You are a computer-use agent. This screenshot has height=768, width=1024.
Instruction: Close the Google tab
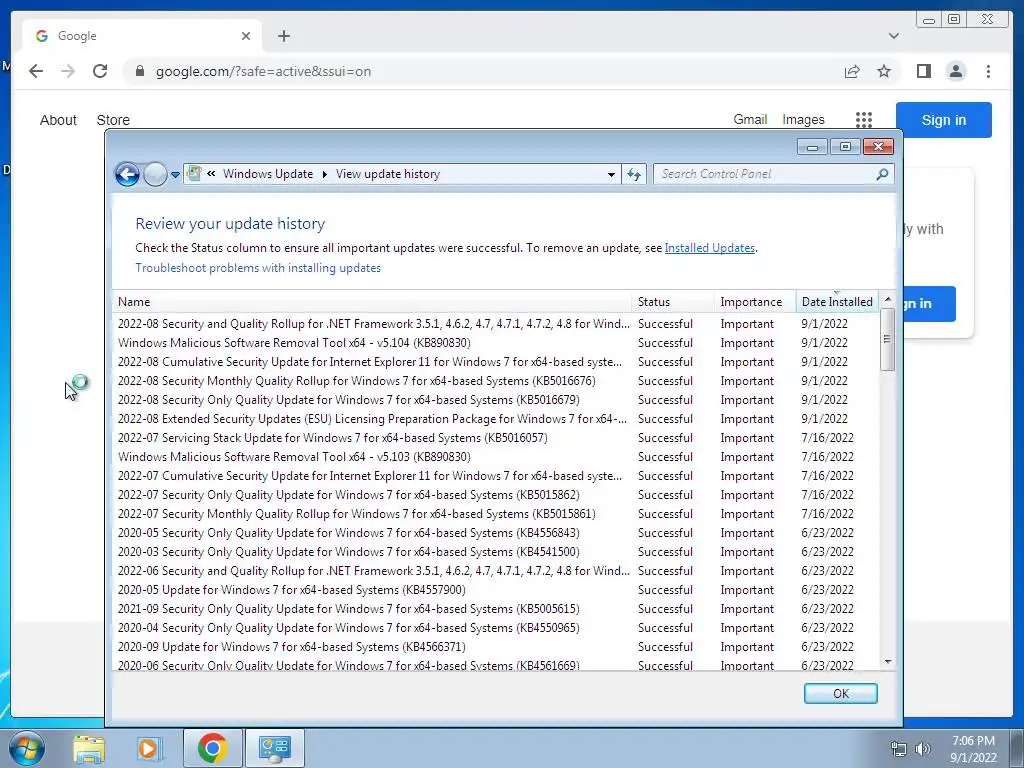pyautogui.click(x=246, y=36)
